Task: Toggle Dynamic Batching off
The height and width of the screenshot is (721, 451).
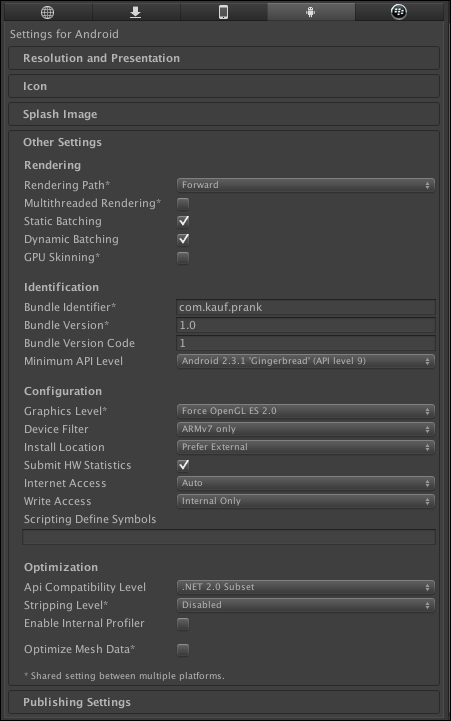Action: [183, 239]
